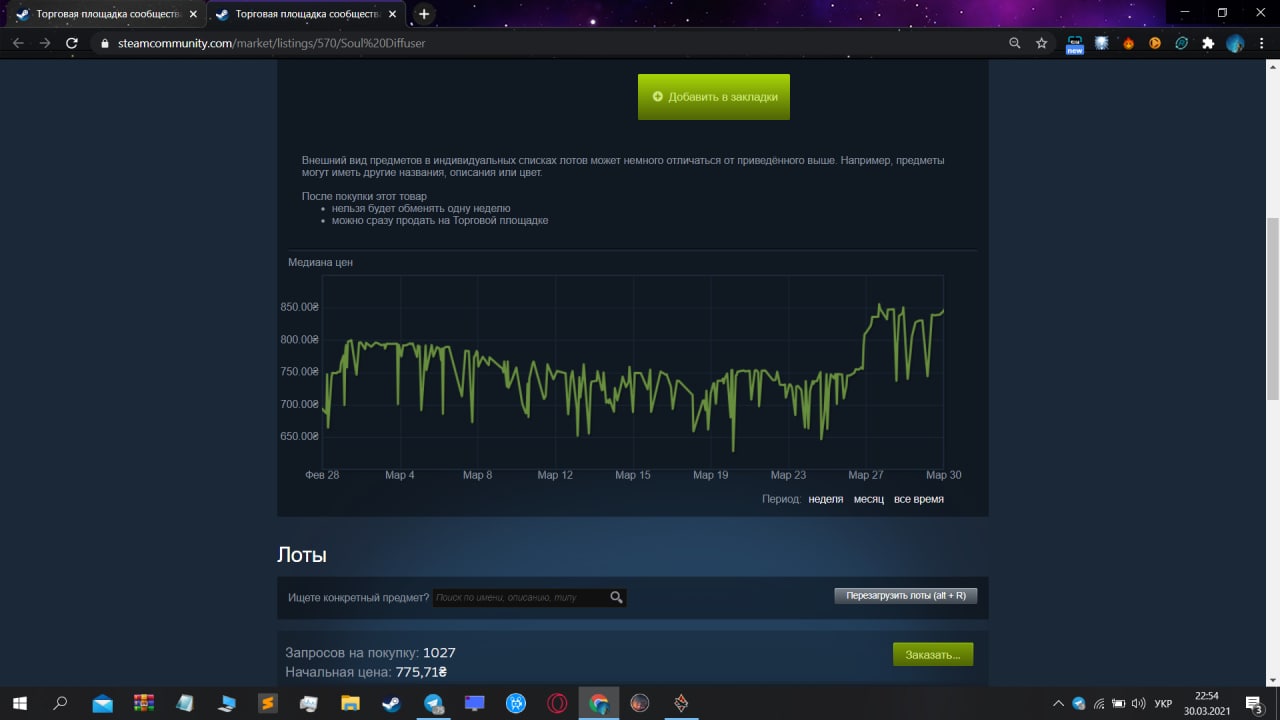Open Chrome's three-dot menu
This screenshot has width=1280, height=720.
click(x=1263, y=43)
